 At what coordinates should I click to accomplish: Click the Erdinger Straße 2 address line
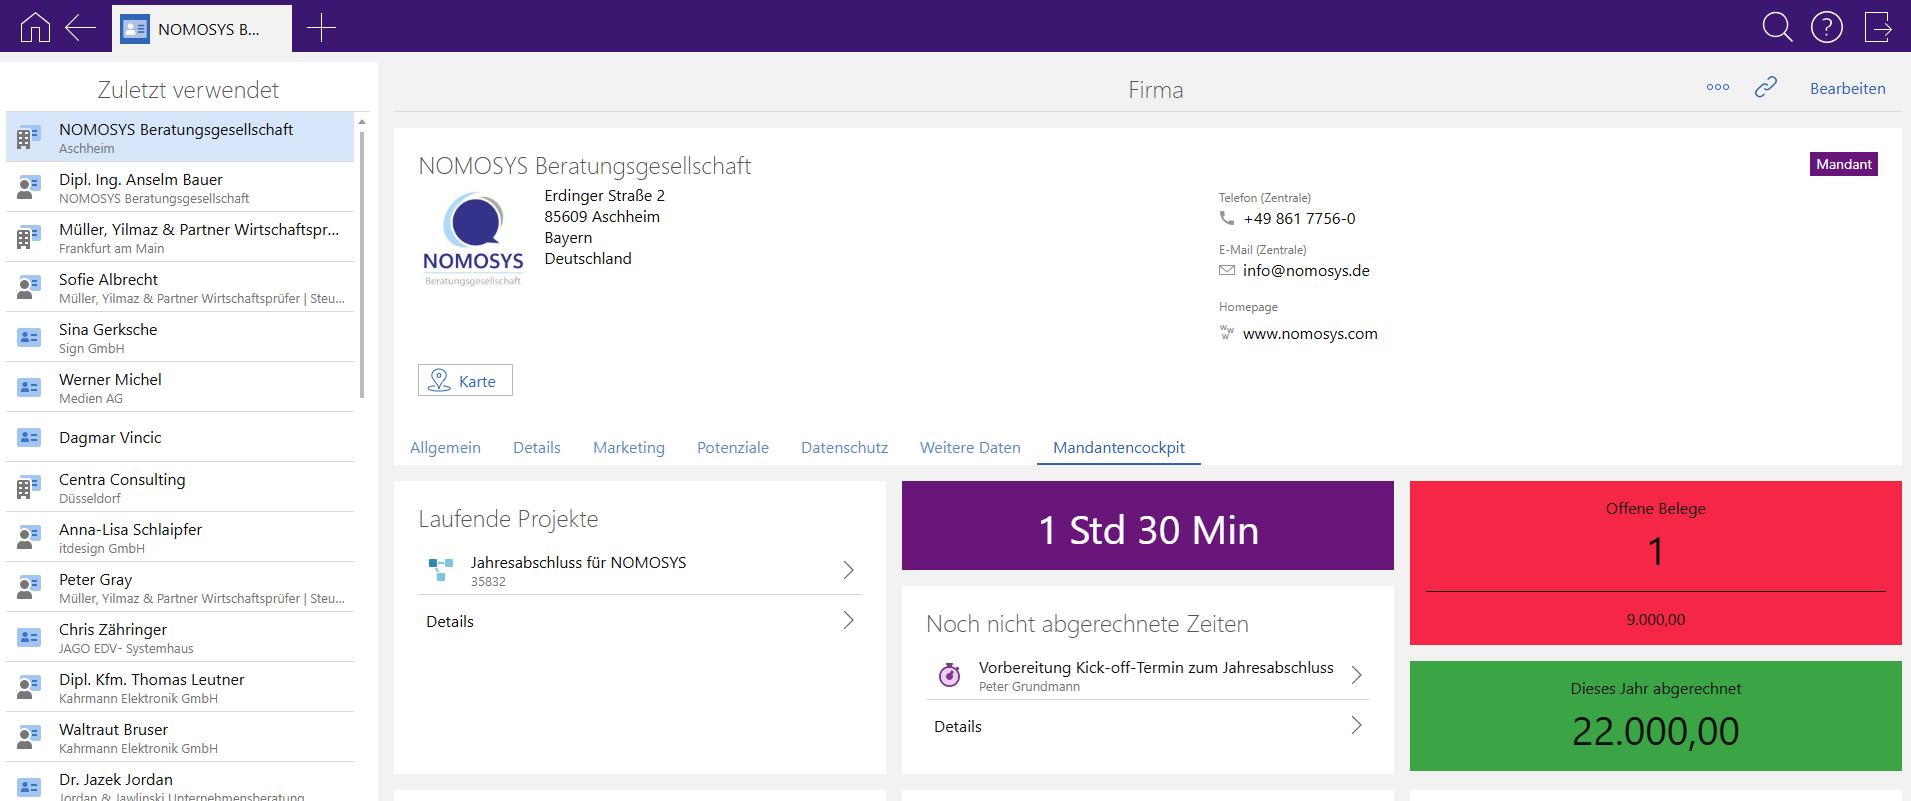tap(604, 195)
